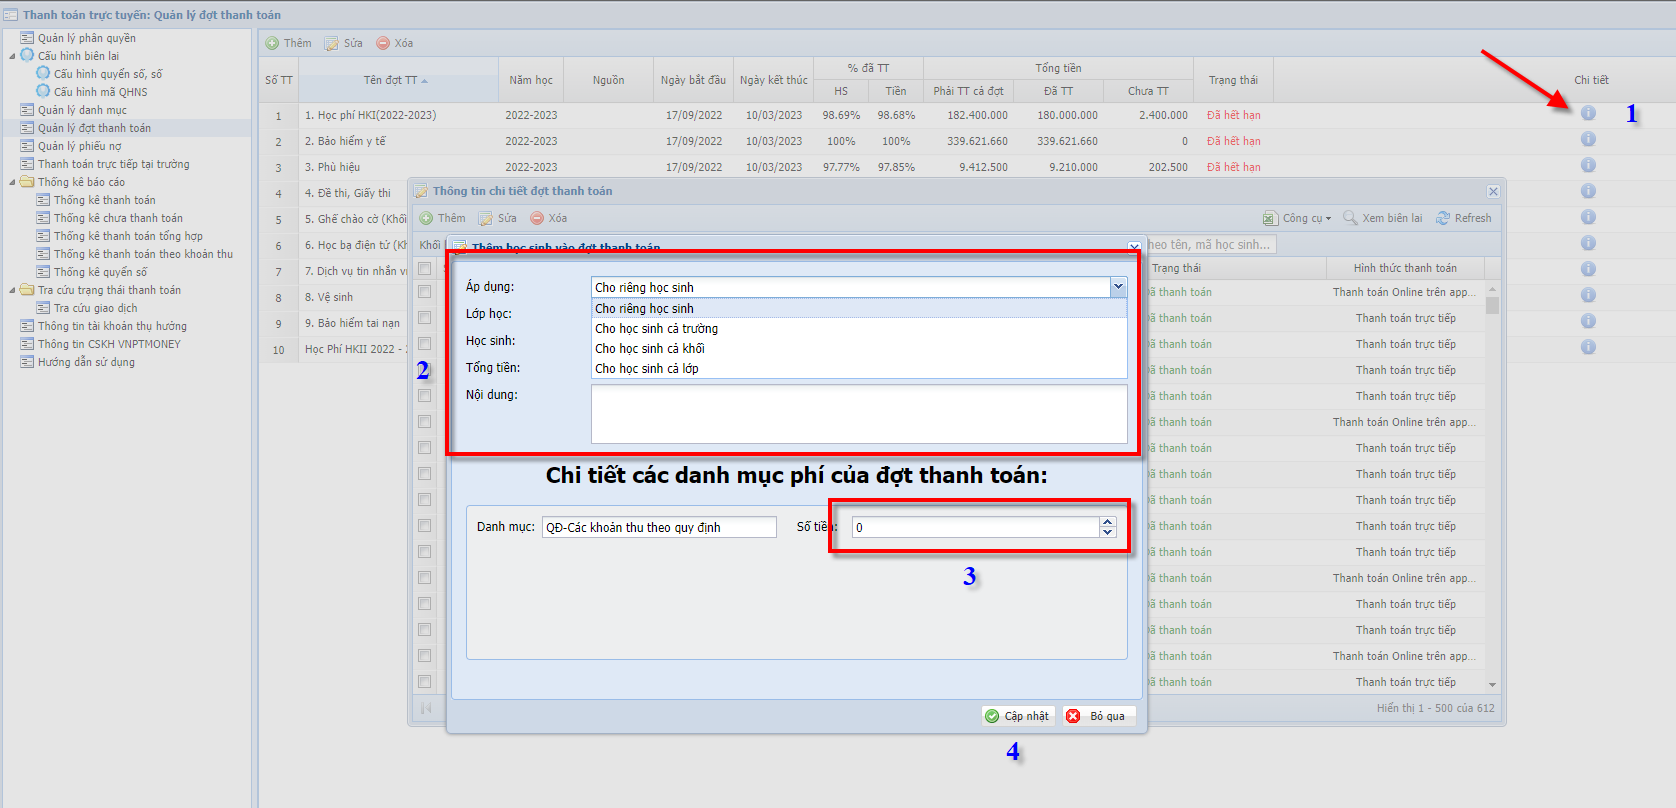Viewport: 1676px width, 808px height.
Task: Click the info icon for Học phí HKI row
Action: [1588, 113]
